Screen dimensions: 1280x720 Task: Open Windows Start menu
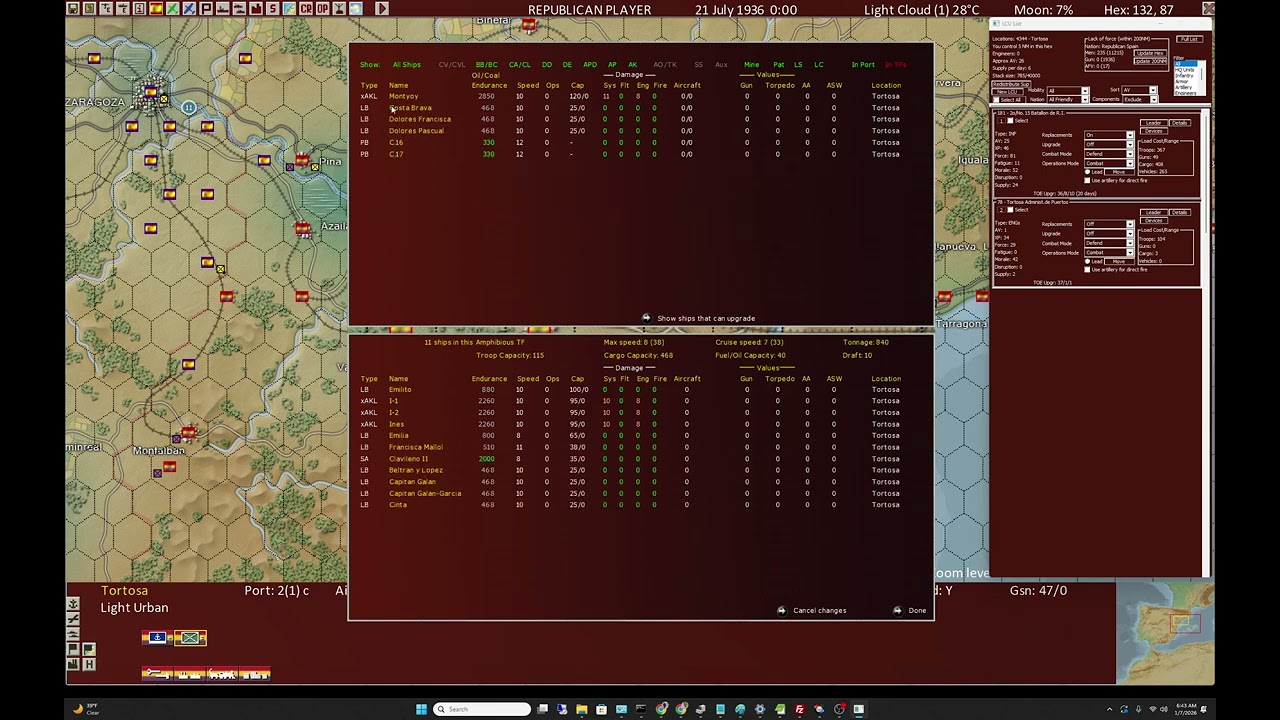click(x=421, y=709)
